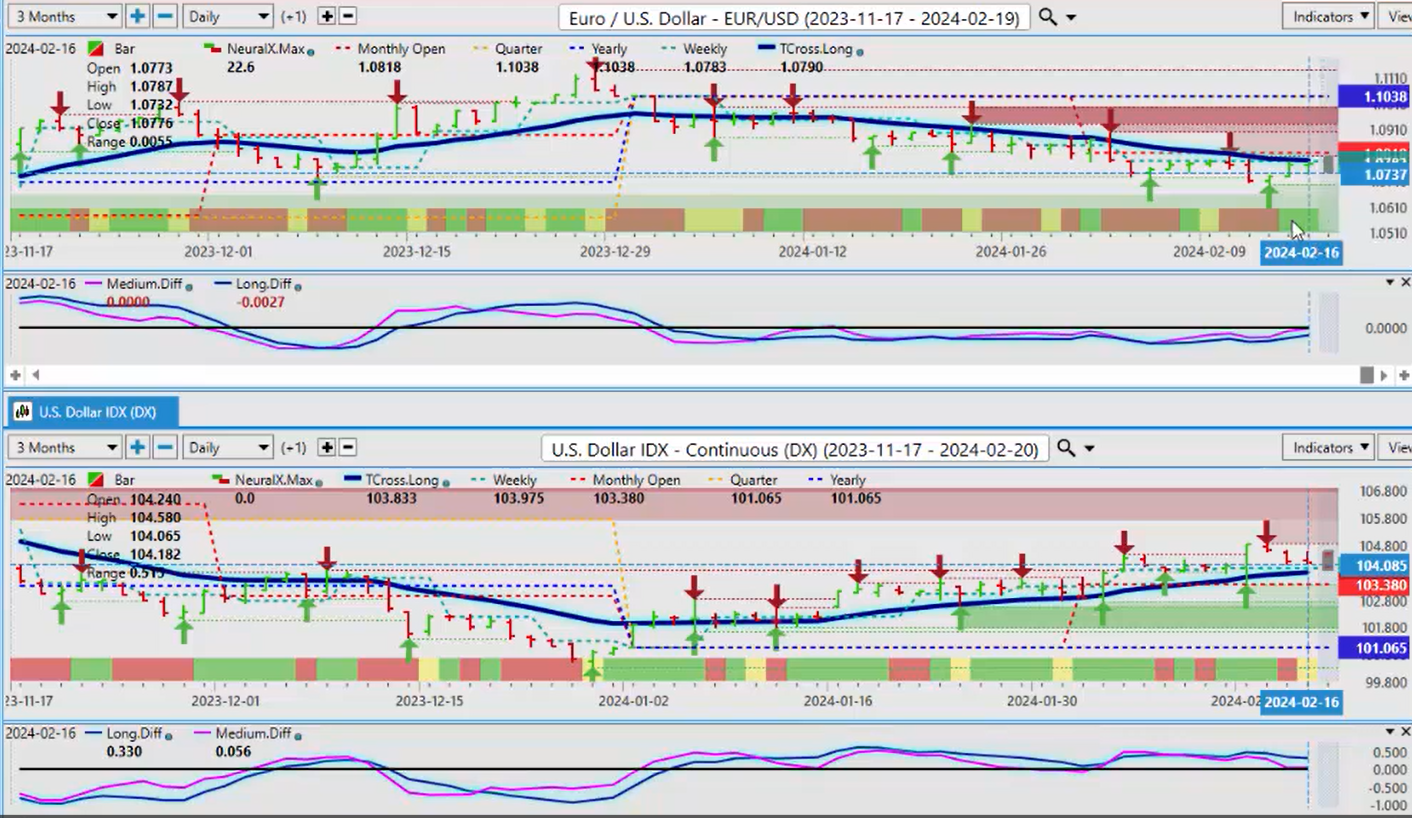Viewport: 1412px width, 818px height.
Task: Open the Daily interval dropdown in DX chart
Action: click(x=228, y=447)
